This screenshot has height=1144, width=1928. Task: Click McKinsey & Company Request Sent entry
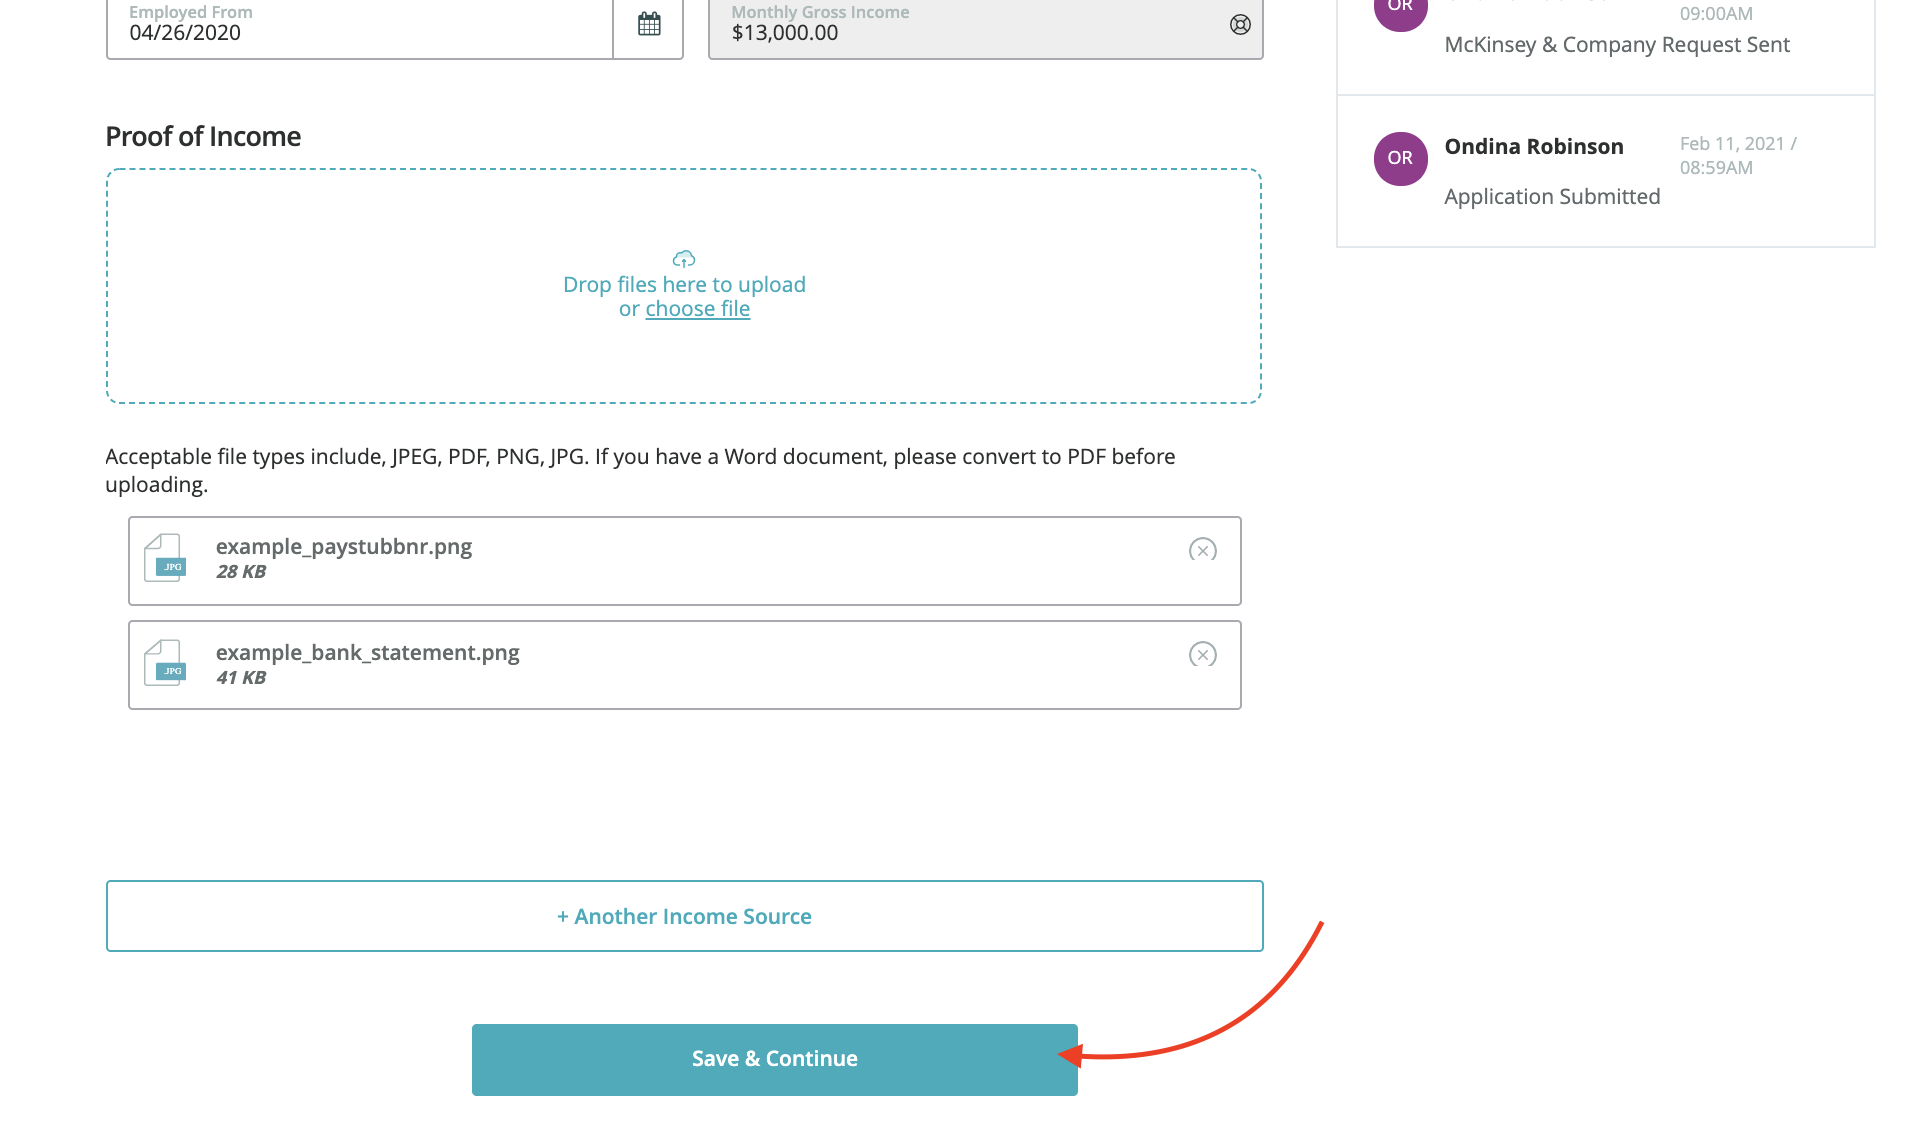[1617, 45]
